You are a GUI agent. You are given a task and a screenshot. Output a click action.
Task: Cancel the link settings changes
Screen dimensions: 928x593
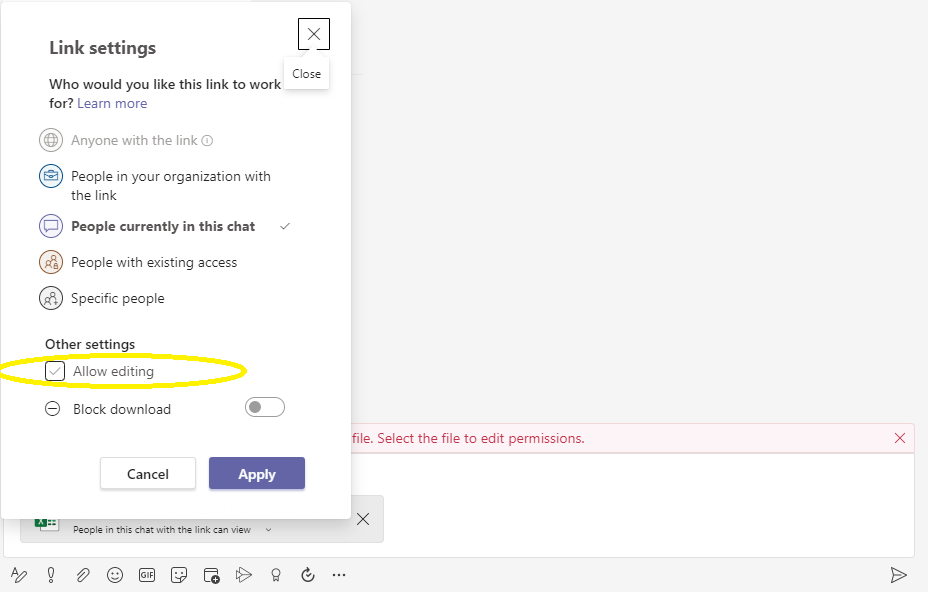click(147, 474)
